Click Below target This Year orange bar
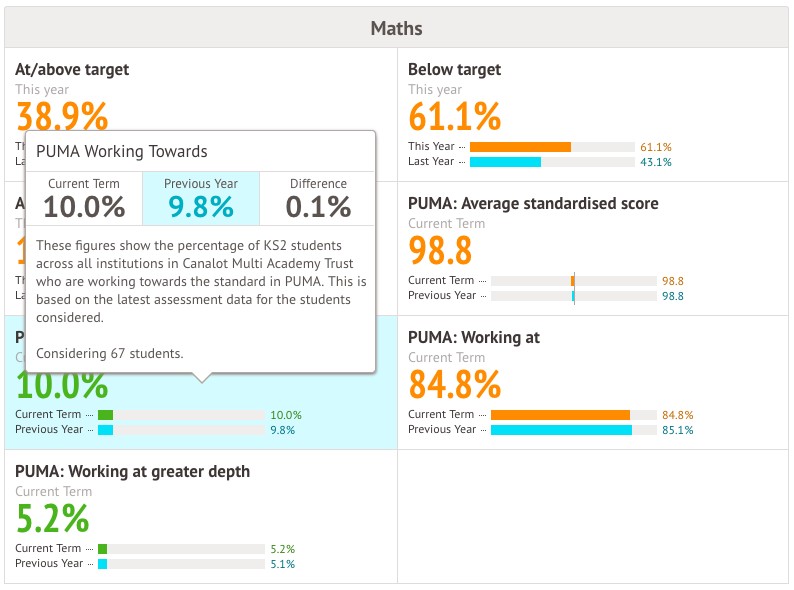The image size is (794, 590). click(x=520, y=147)
